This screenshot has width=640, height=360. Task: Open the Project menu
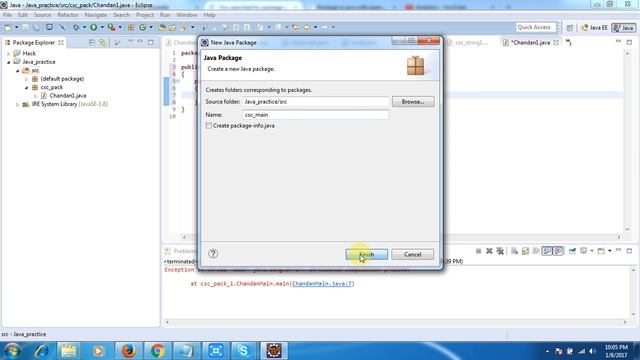145,15
